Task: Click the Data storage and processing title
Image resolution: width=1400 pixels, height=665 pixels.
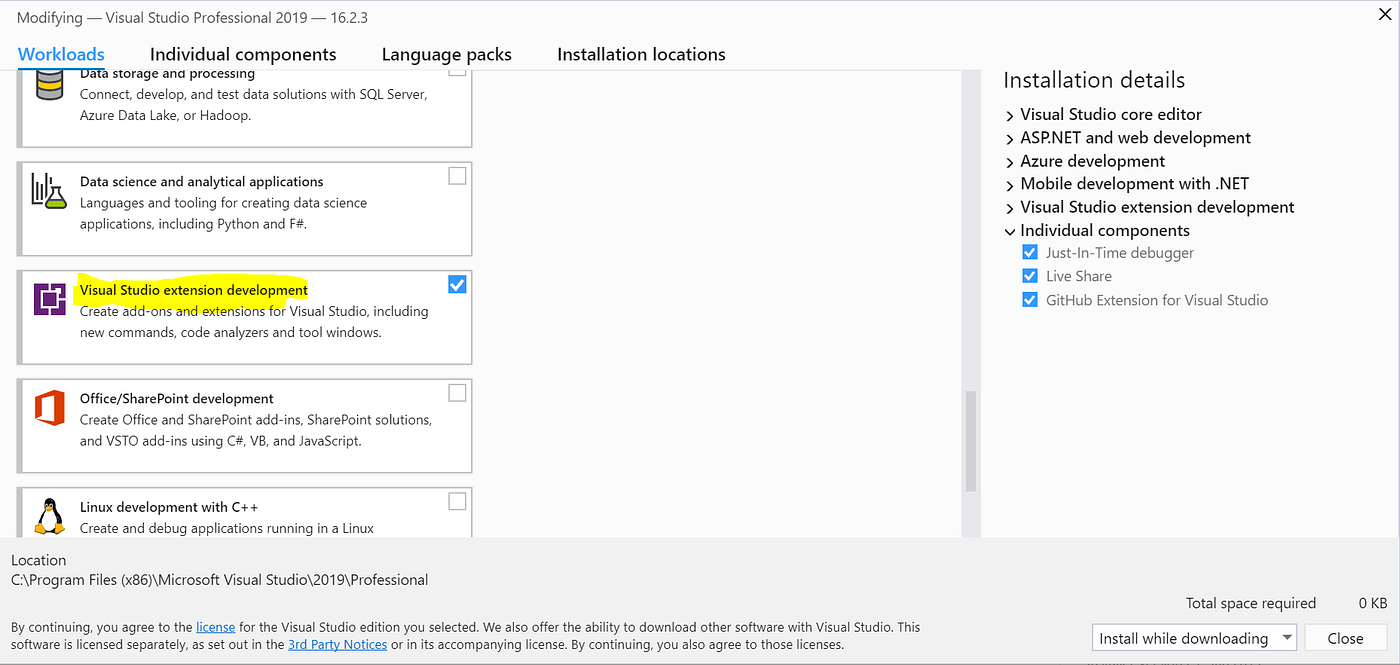Action: (167, 74)
